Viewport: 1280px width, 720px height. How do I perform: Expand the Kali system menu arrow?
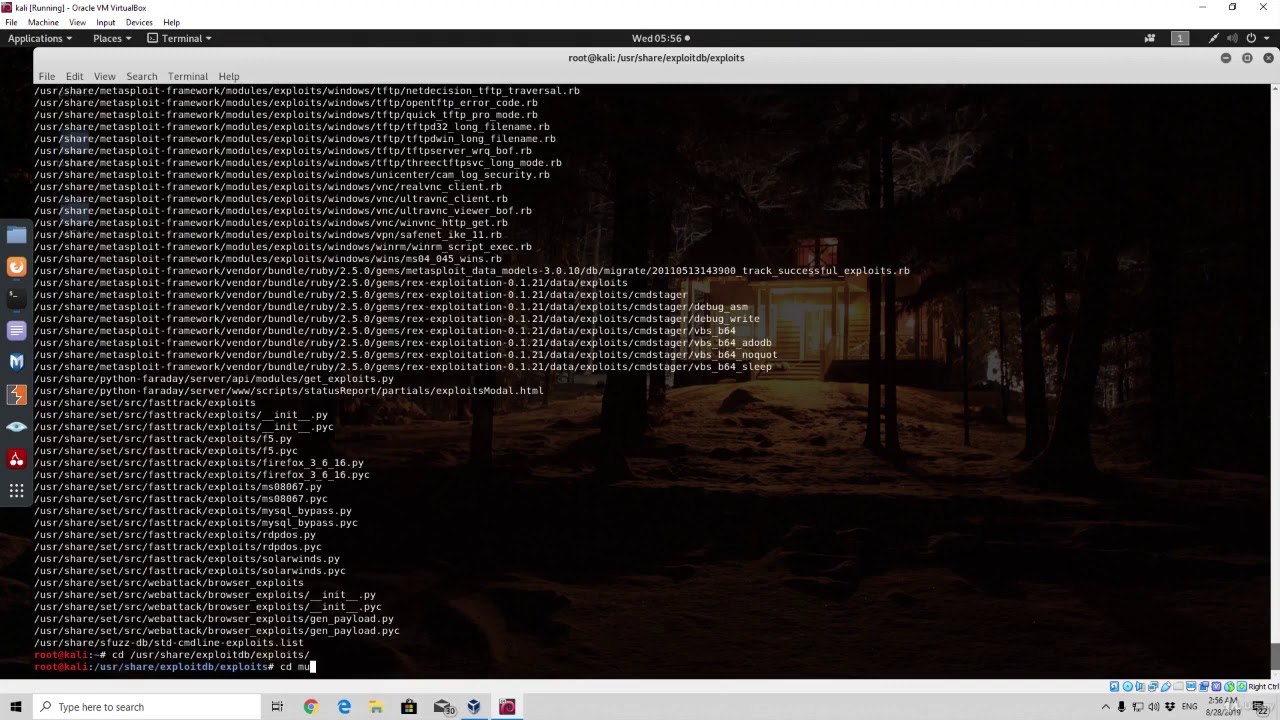coord(1265,38)
